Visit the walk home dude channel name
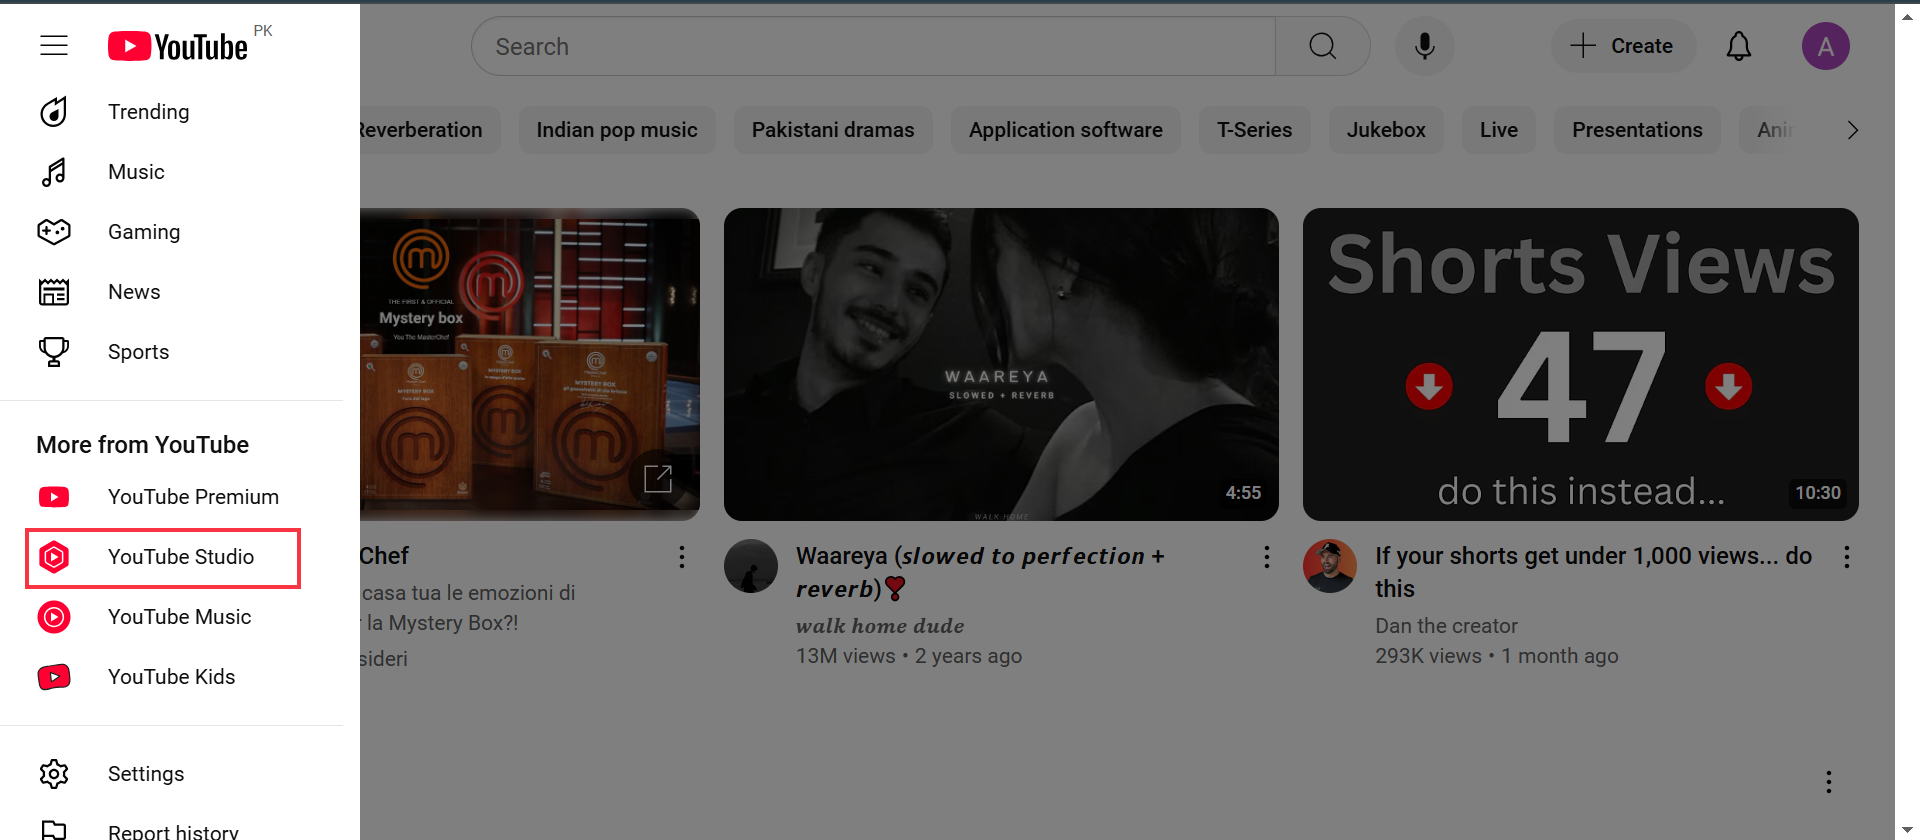 click(x=880, y=626)
